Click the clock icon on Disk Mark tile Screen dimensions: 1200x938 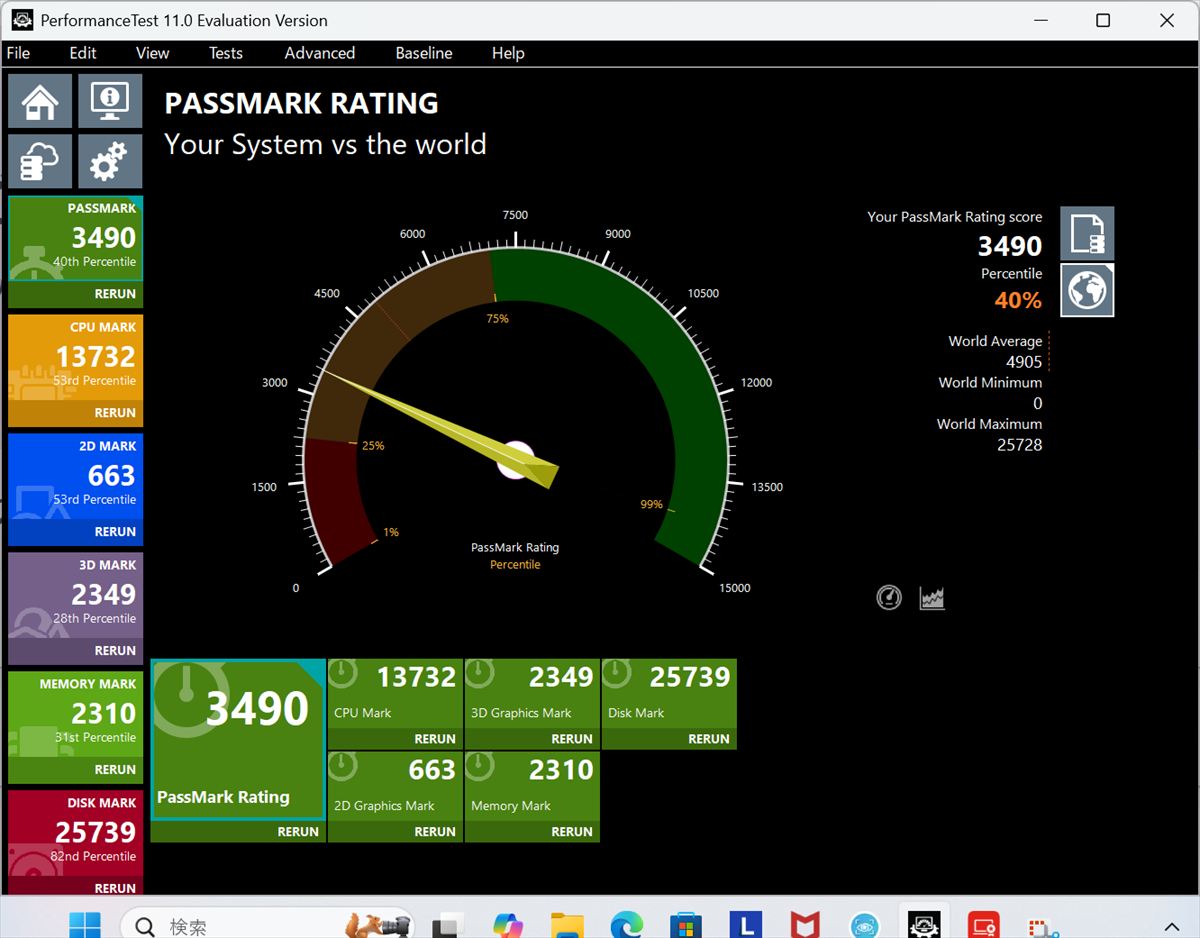(617, 674)
